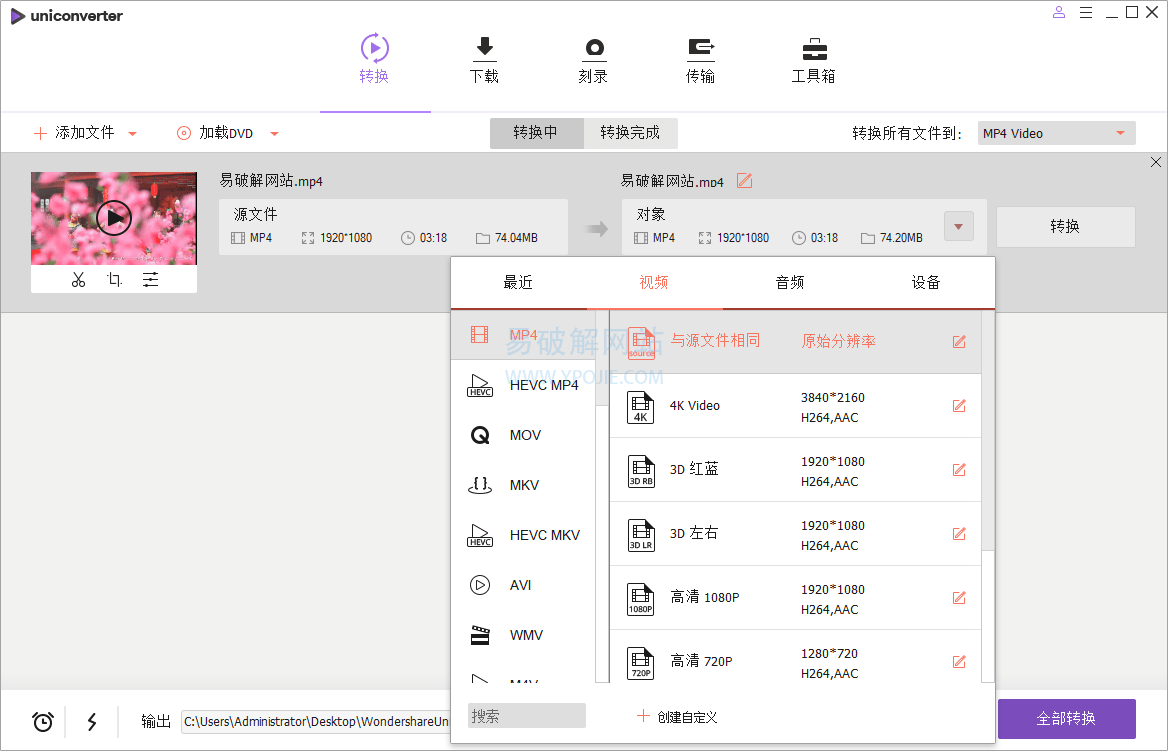Show the 转换中 list
The height and width of the screenshot is (751, 1168).
[x=536, y=133]
